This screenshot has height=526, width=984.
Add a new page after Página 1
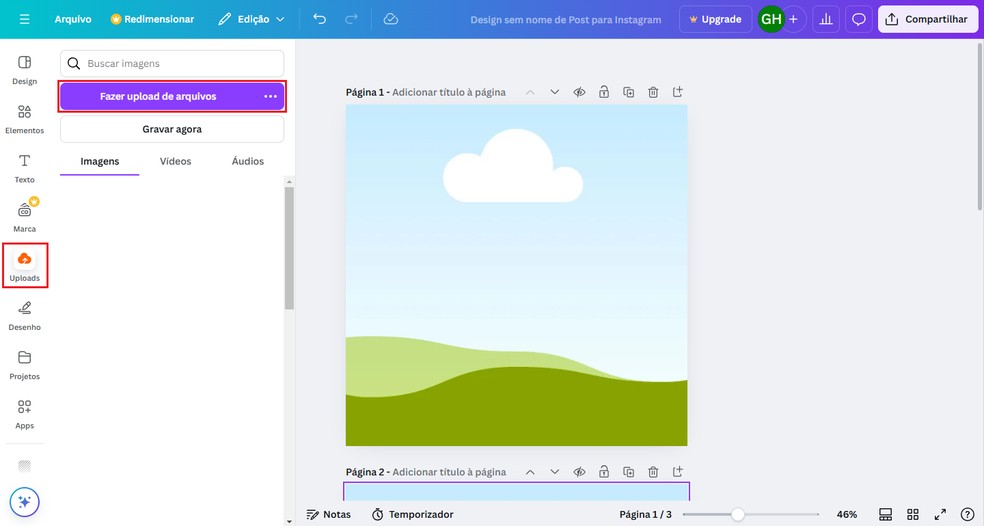(x=678, y=92)
